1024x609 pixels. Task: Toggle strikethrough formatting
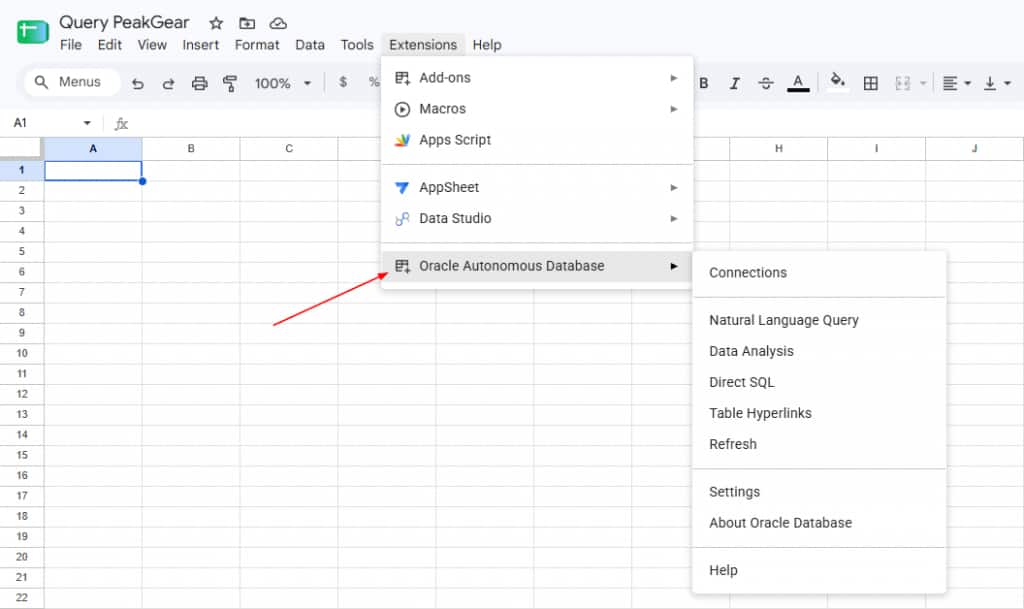click(x=766, y=83)
